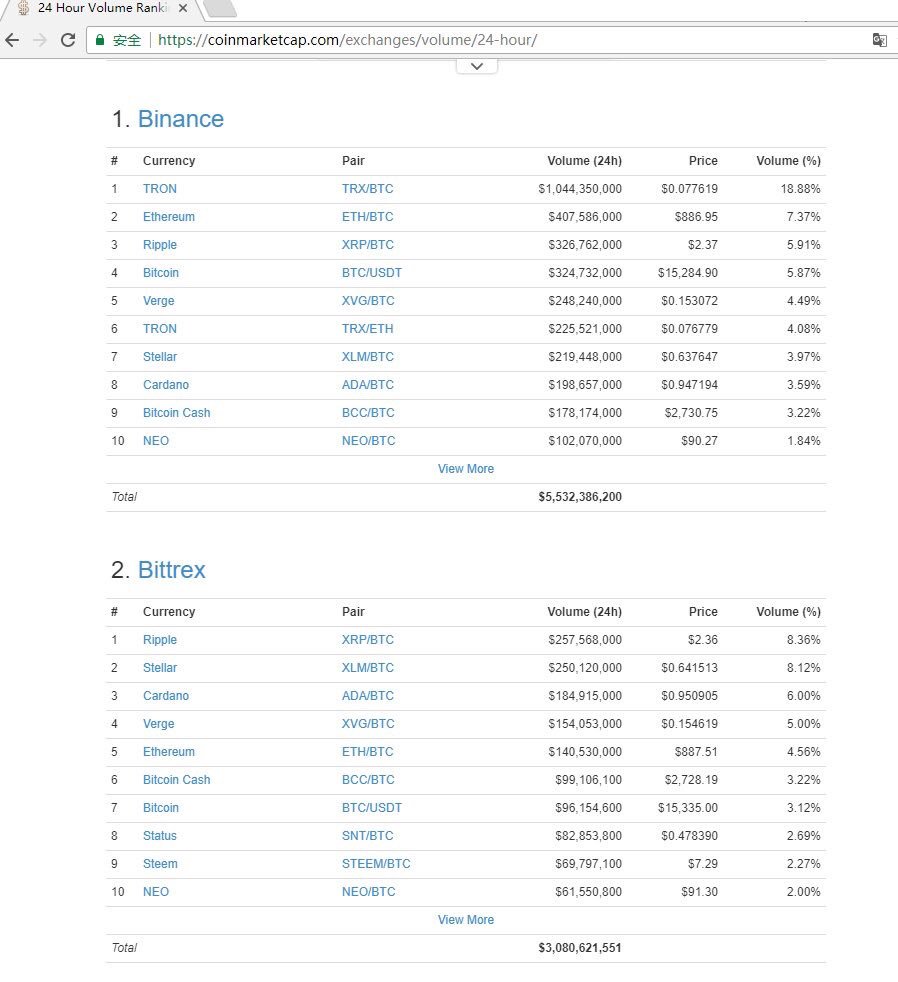Click View More under Binance table
The width and height of the screenshot is (898, 982).
466,469
